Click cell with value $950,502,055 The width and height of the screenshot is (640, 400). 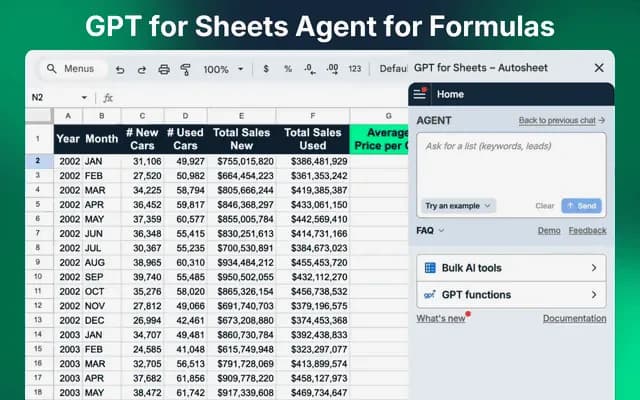tap(242, 277)
